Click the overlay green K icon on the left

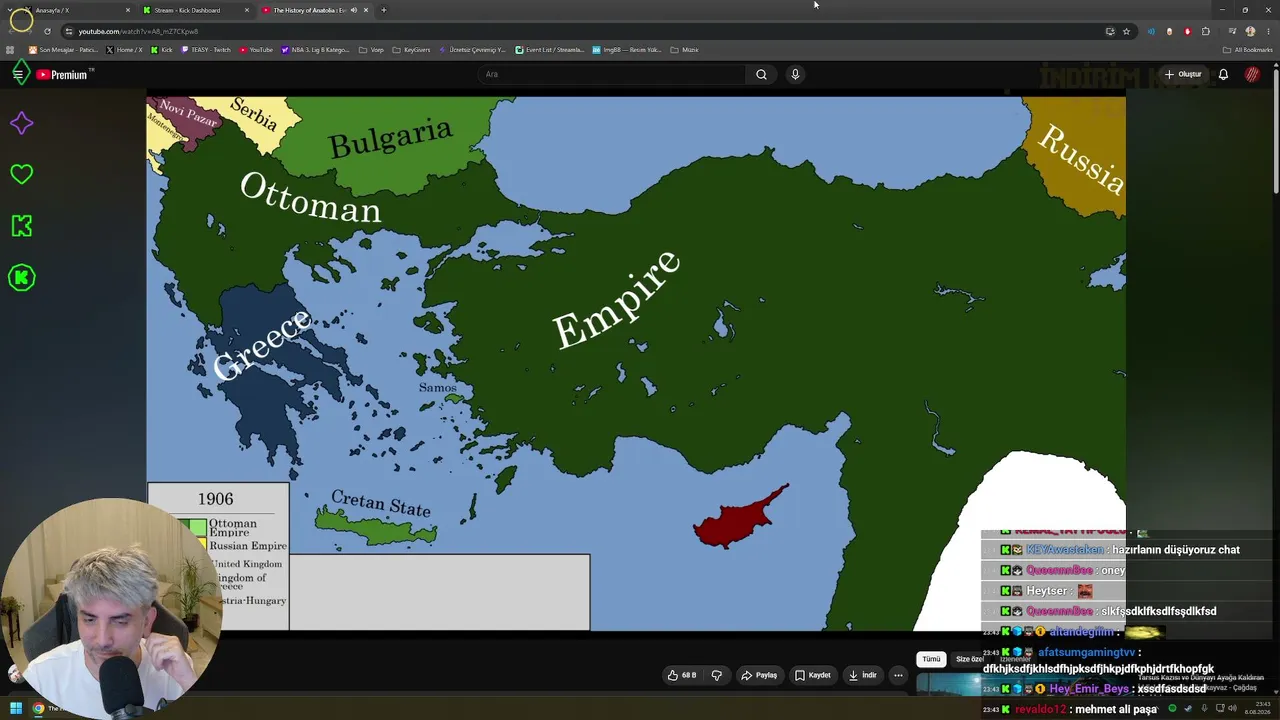pyautogui.click(x=21, y=226)
